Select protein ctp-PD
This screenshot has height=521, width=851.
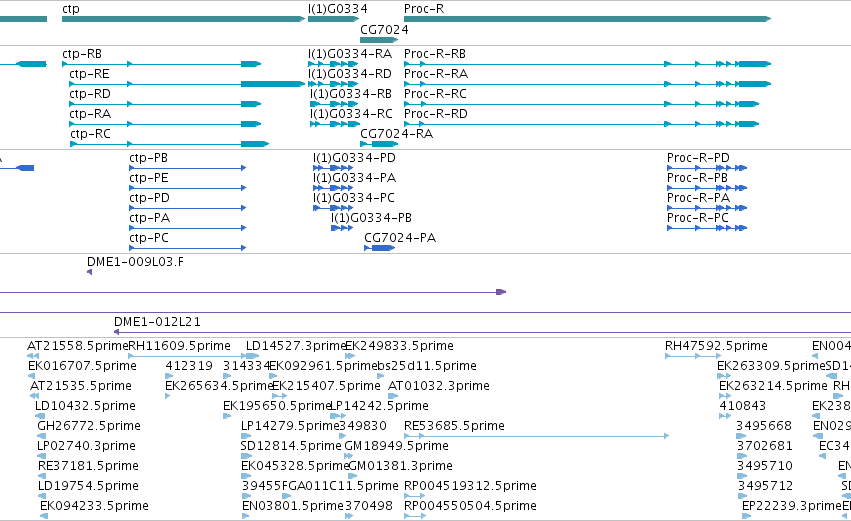coord(187,208)
